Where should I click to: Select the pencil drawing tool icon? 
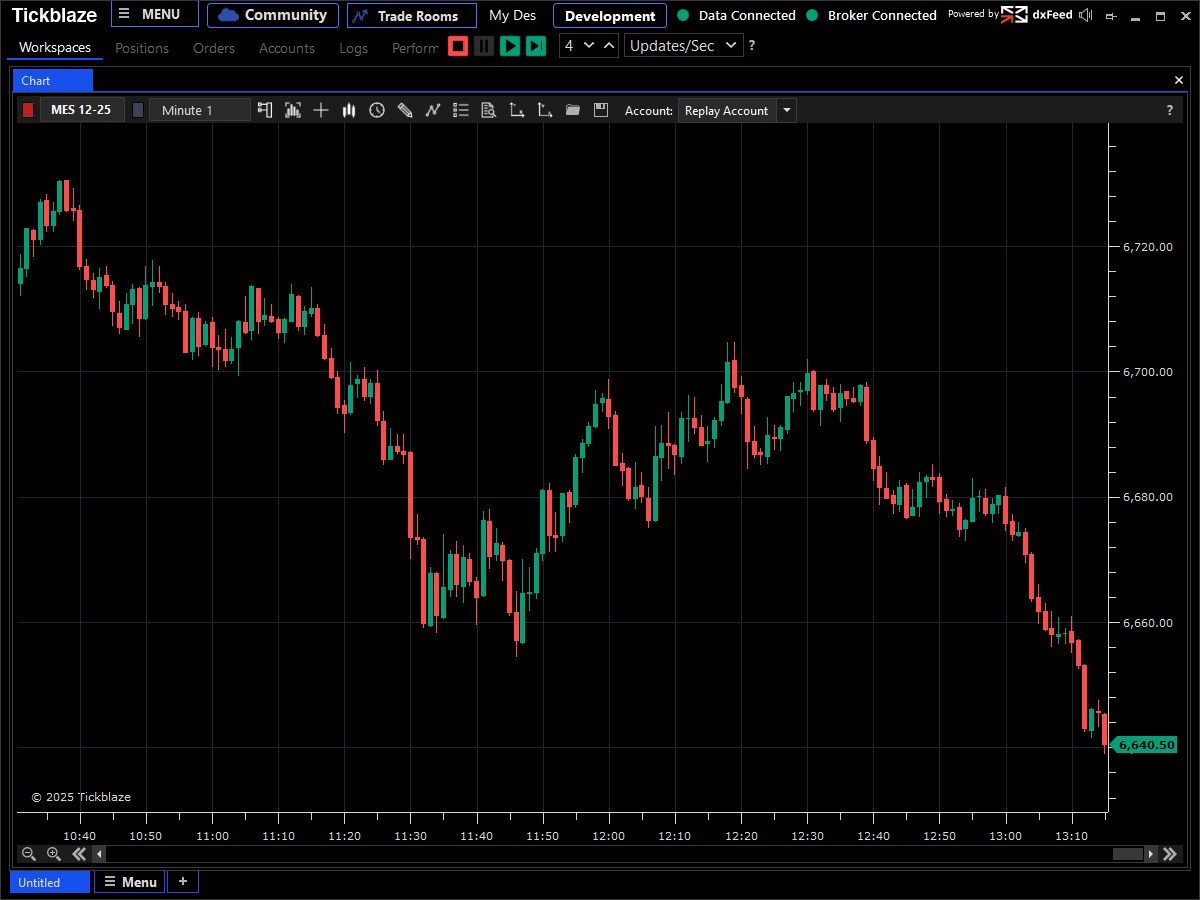tap(405, 110)
